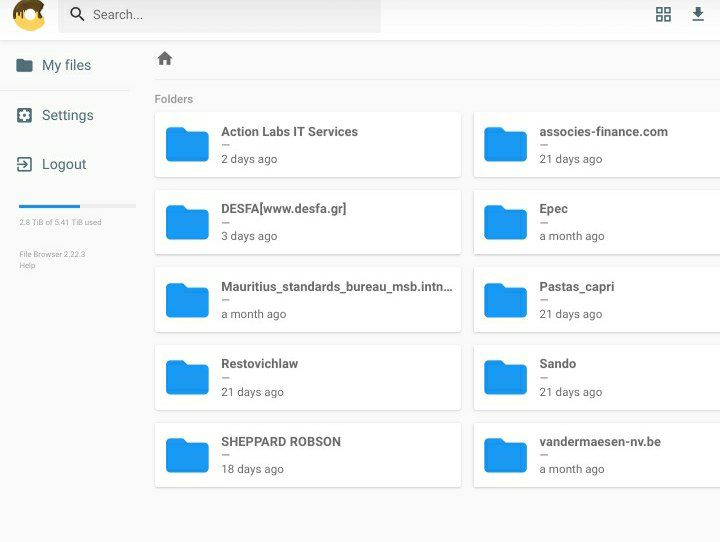Select the Restovichlaw folder icon
Screen dimensions: 720x542
coord(187,378)
